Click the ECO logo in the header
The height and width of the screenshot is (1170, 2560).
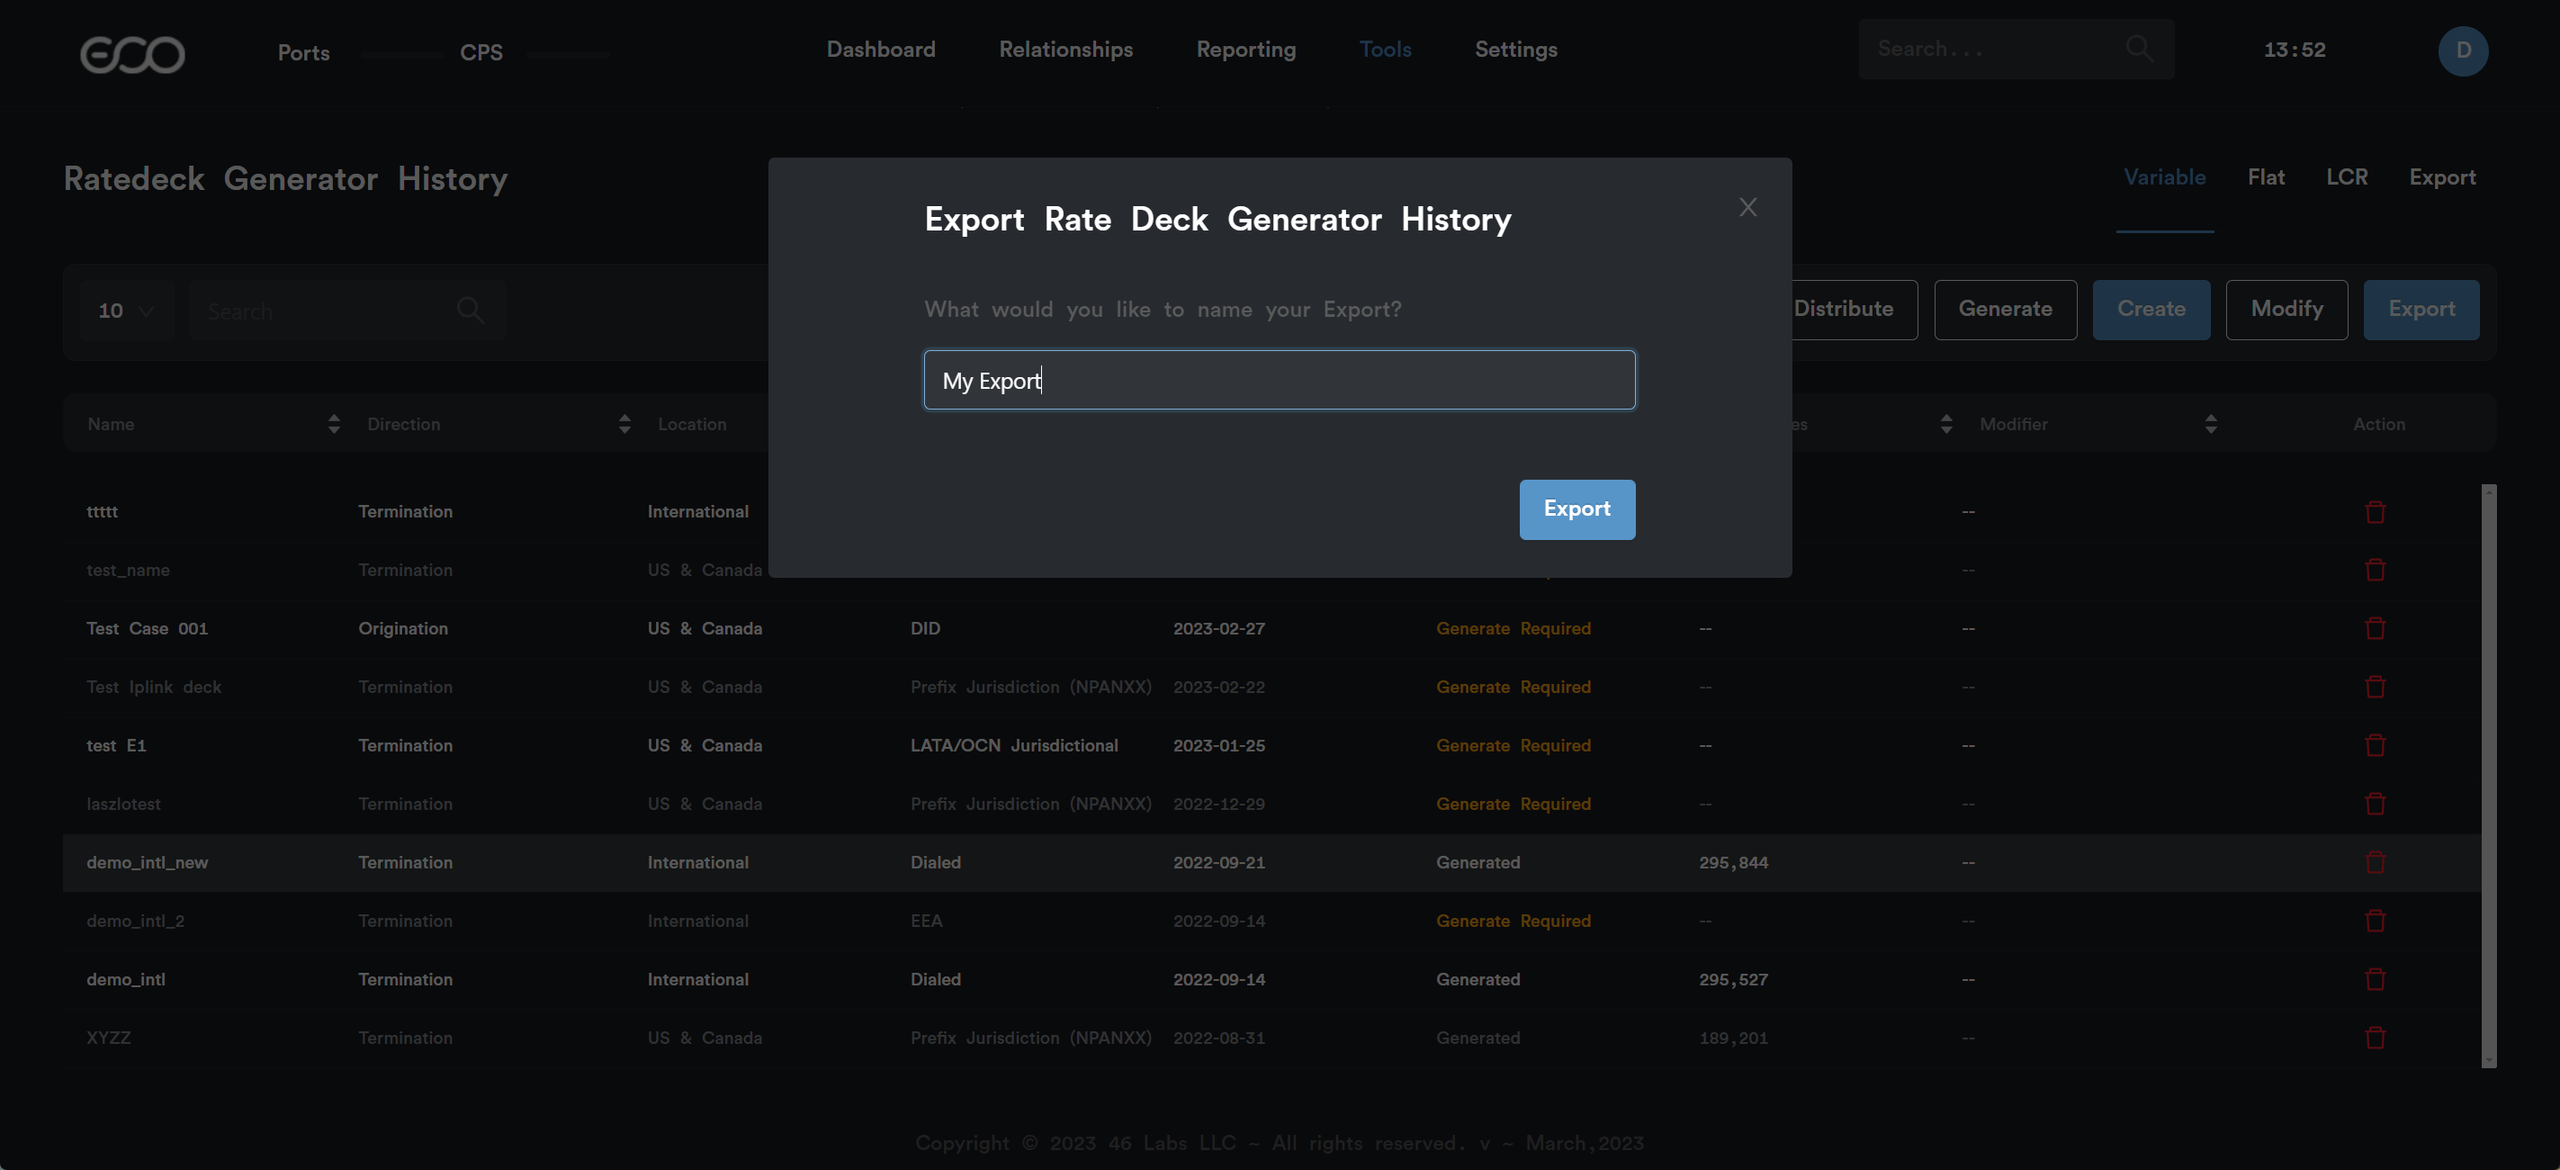point(133,54)
